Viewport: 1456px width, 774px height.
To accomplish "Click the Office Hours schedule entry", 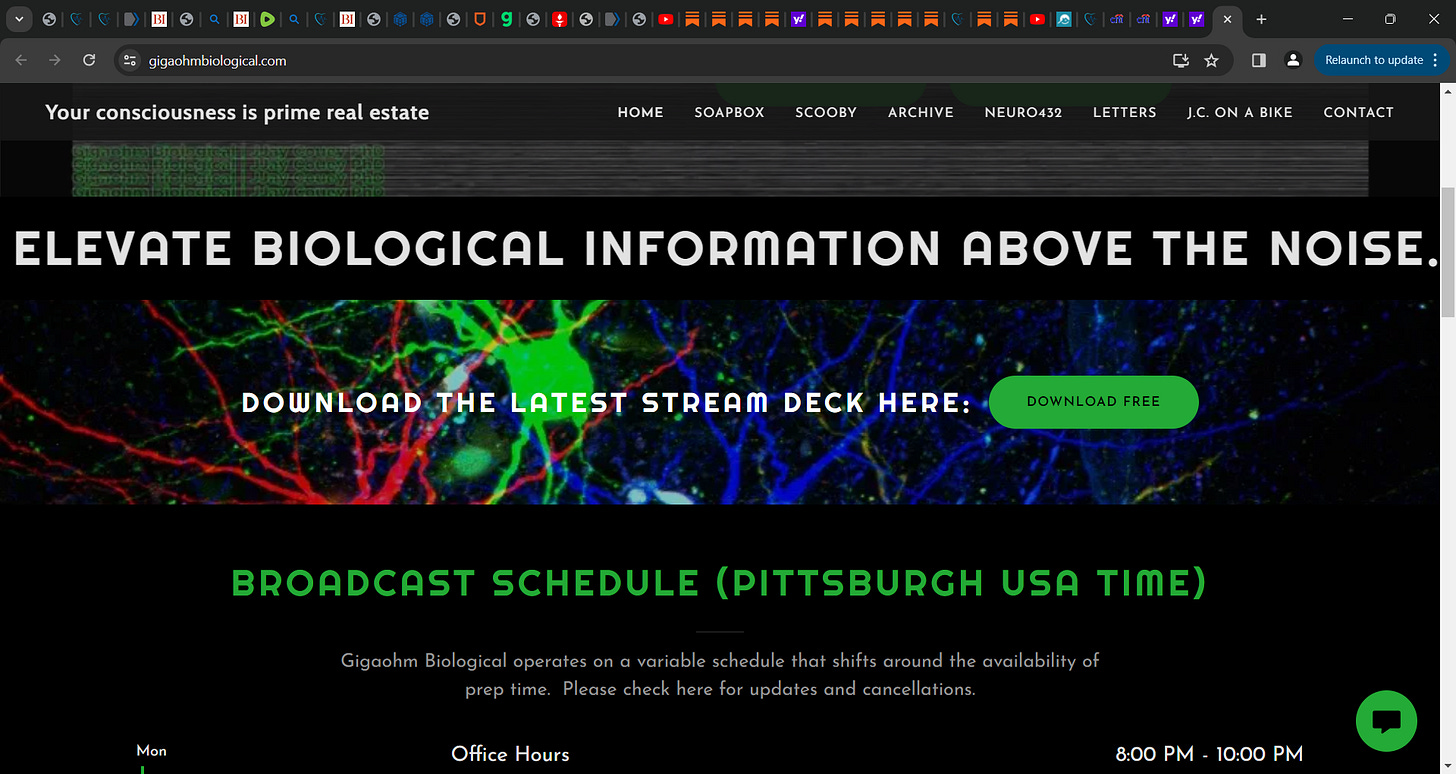I will pos(510,754).
